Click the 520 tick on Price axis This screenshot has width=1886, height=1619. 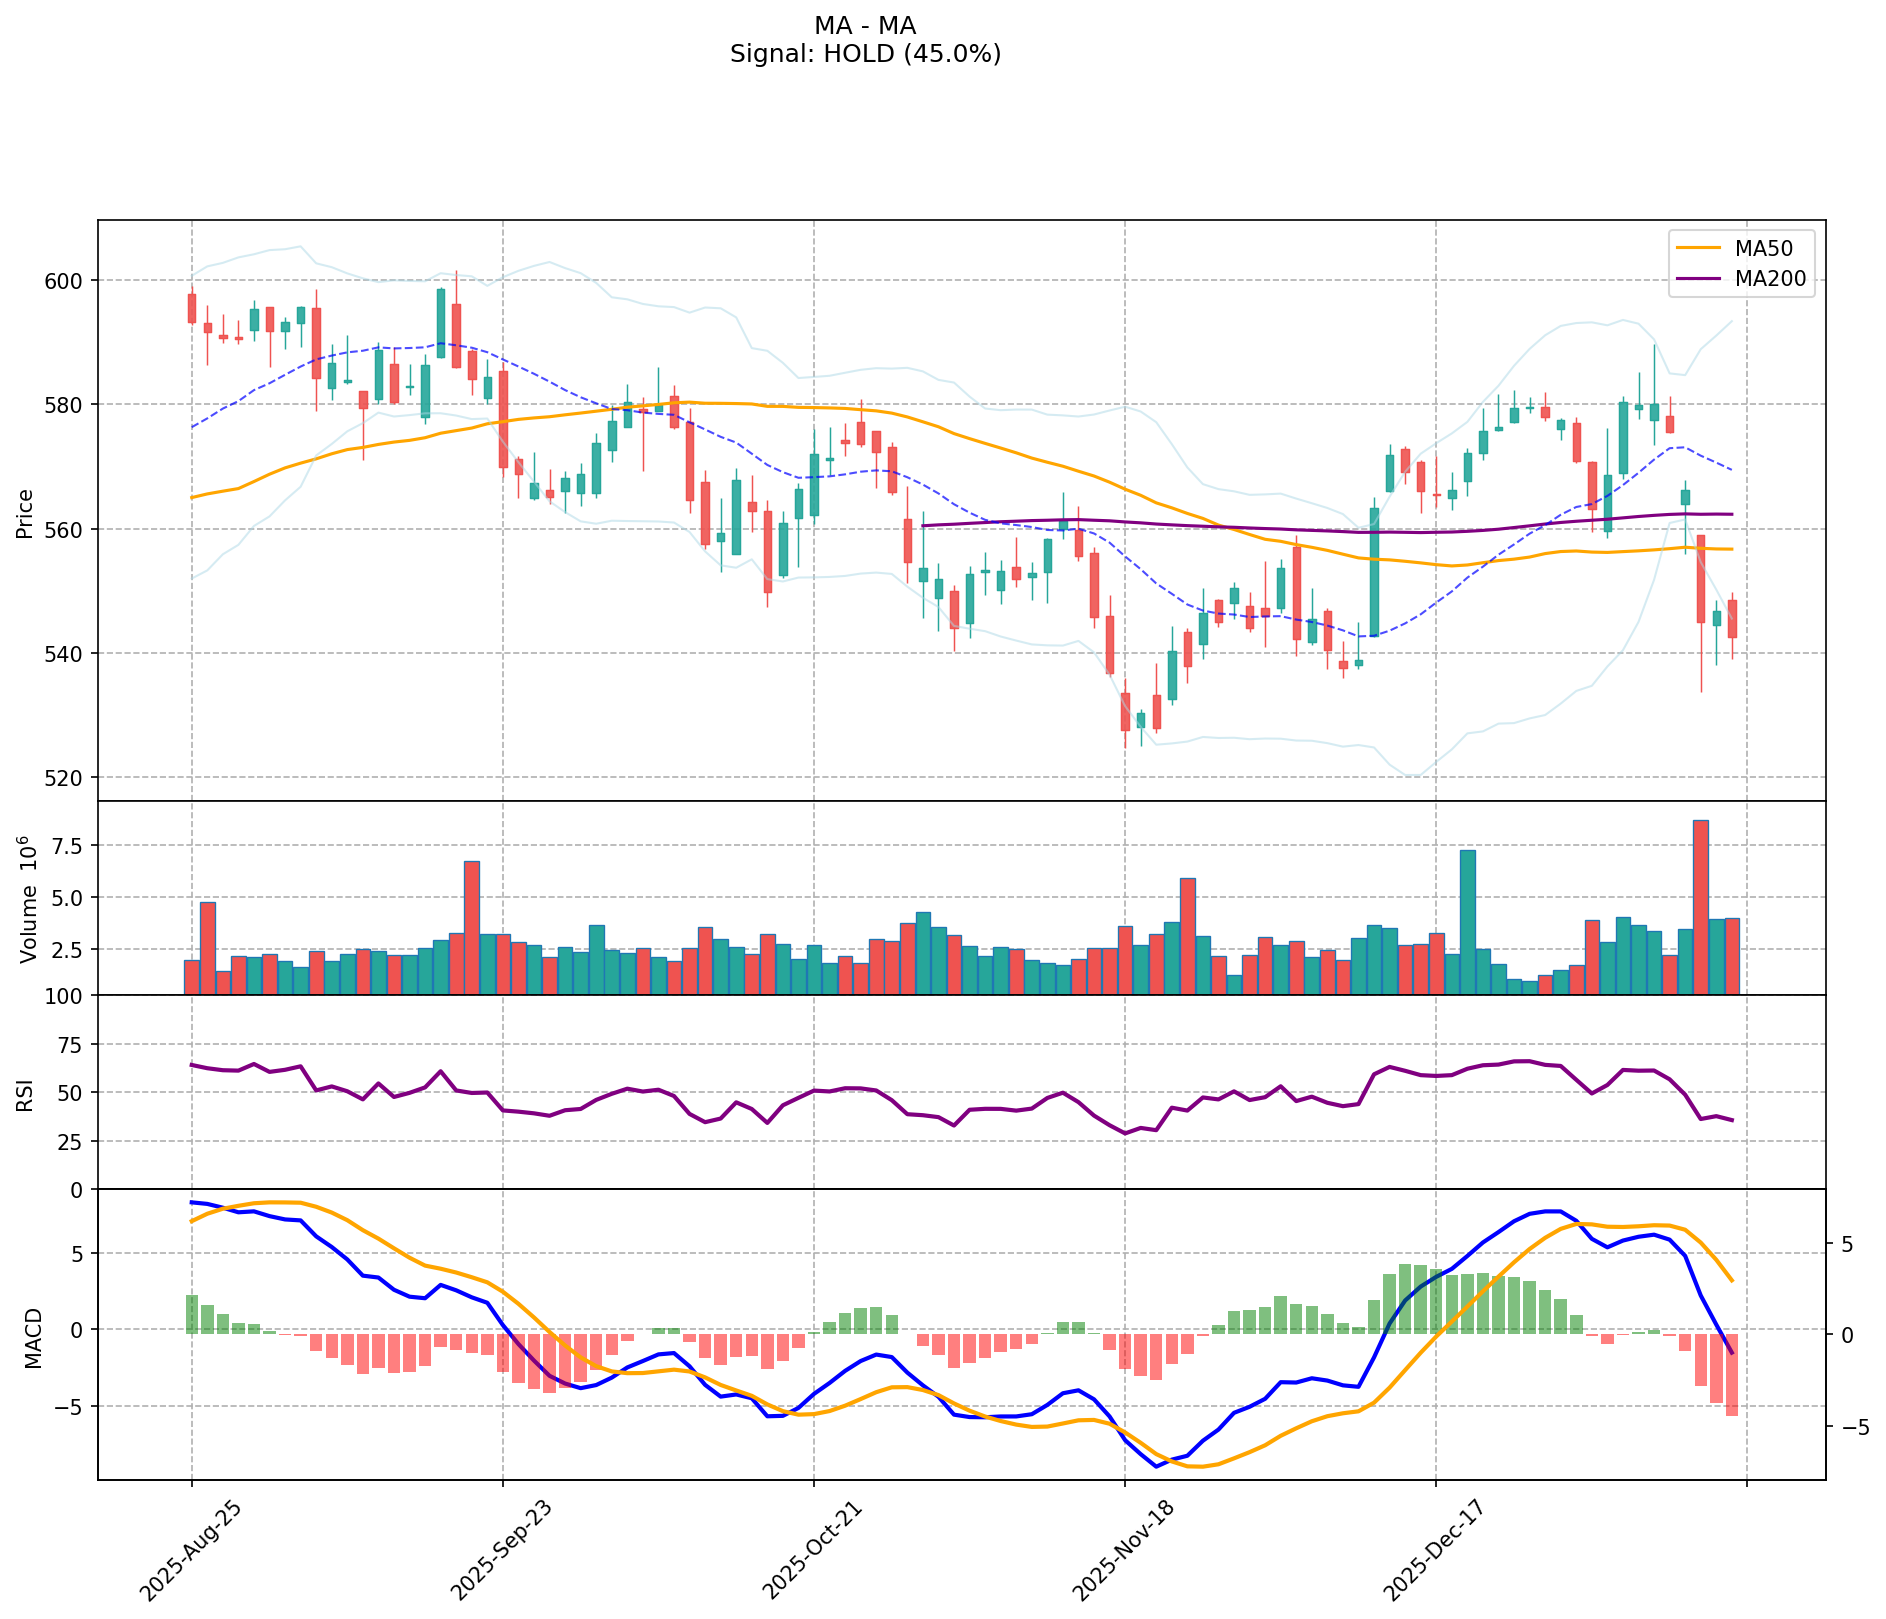click(63, 778)
